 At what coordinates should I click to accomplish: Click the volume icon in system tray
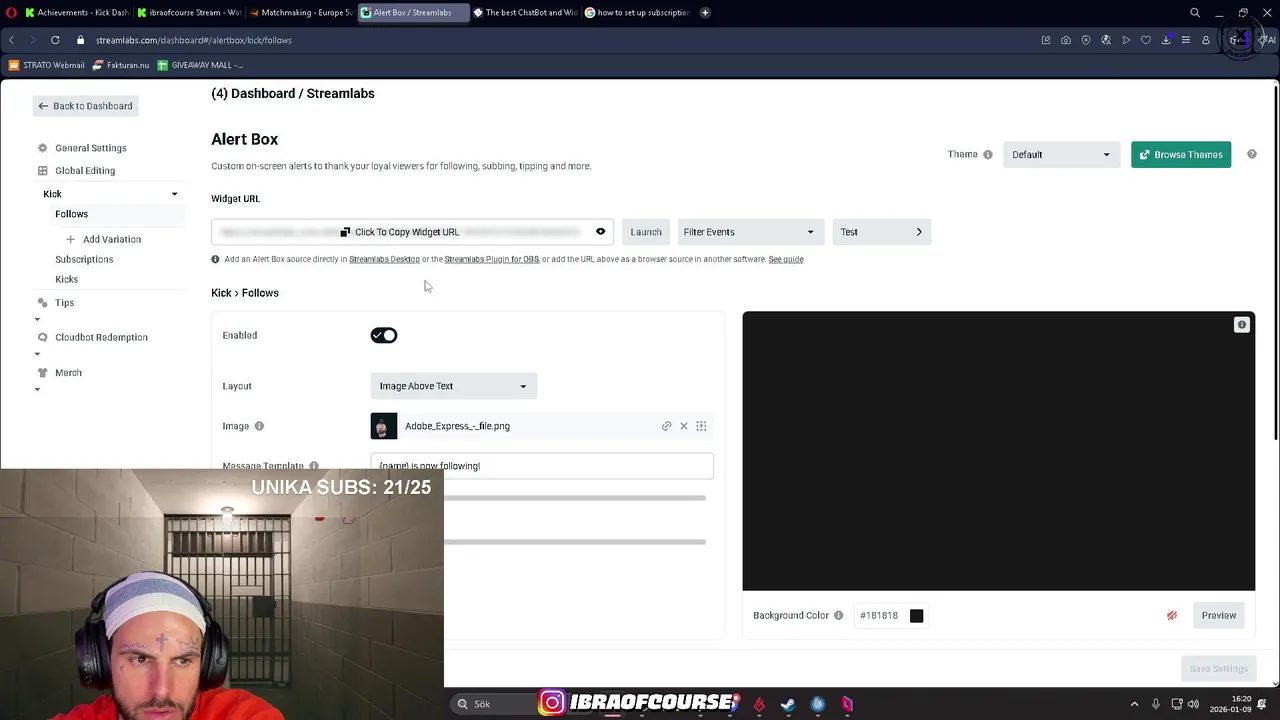(x=1193, y=704)
